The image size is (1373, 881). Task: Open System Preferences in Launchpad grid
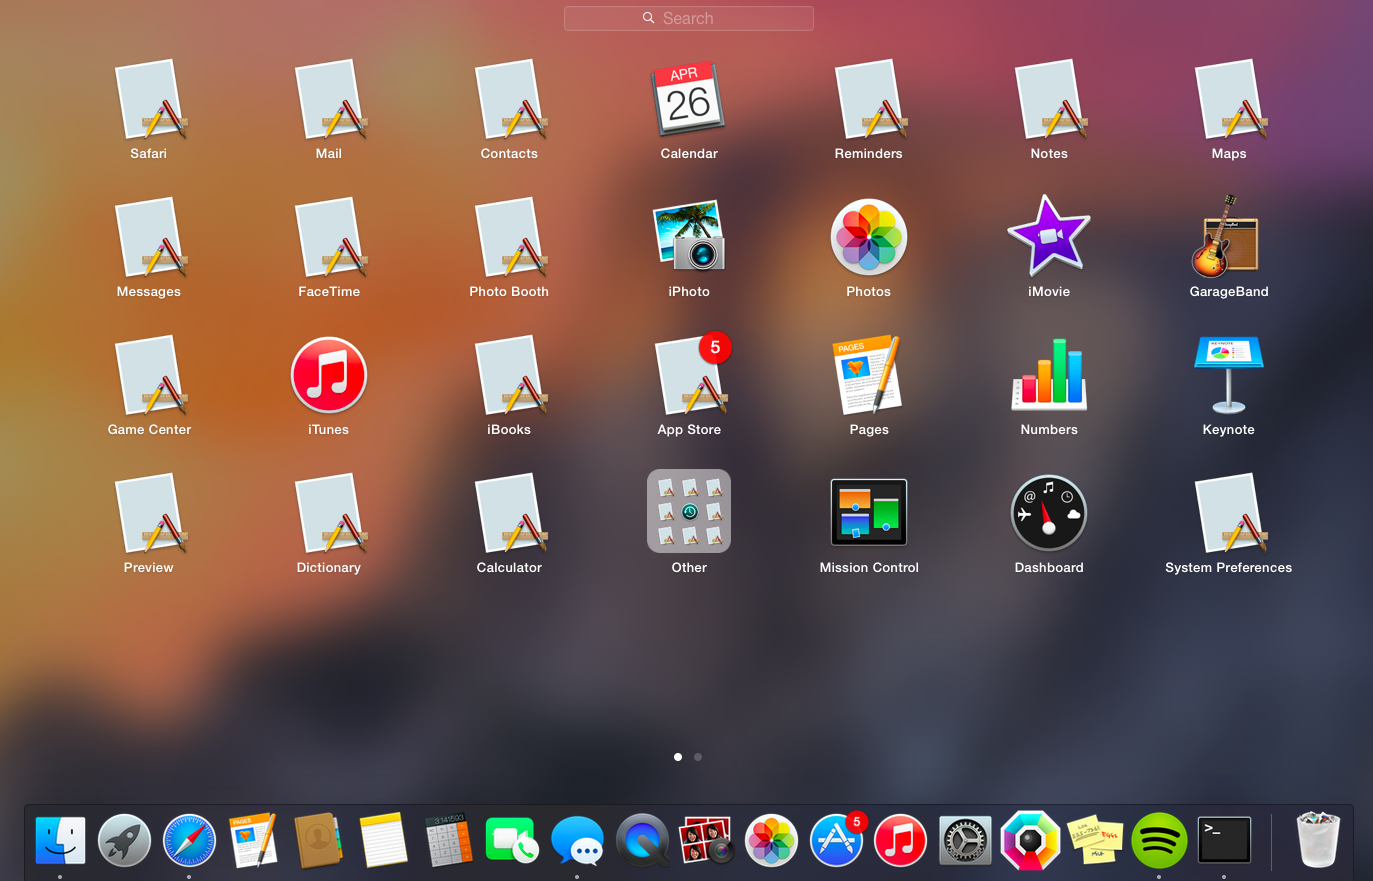[1229, 514]
